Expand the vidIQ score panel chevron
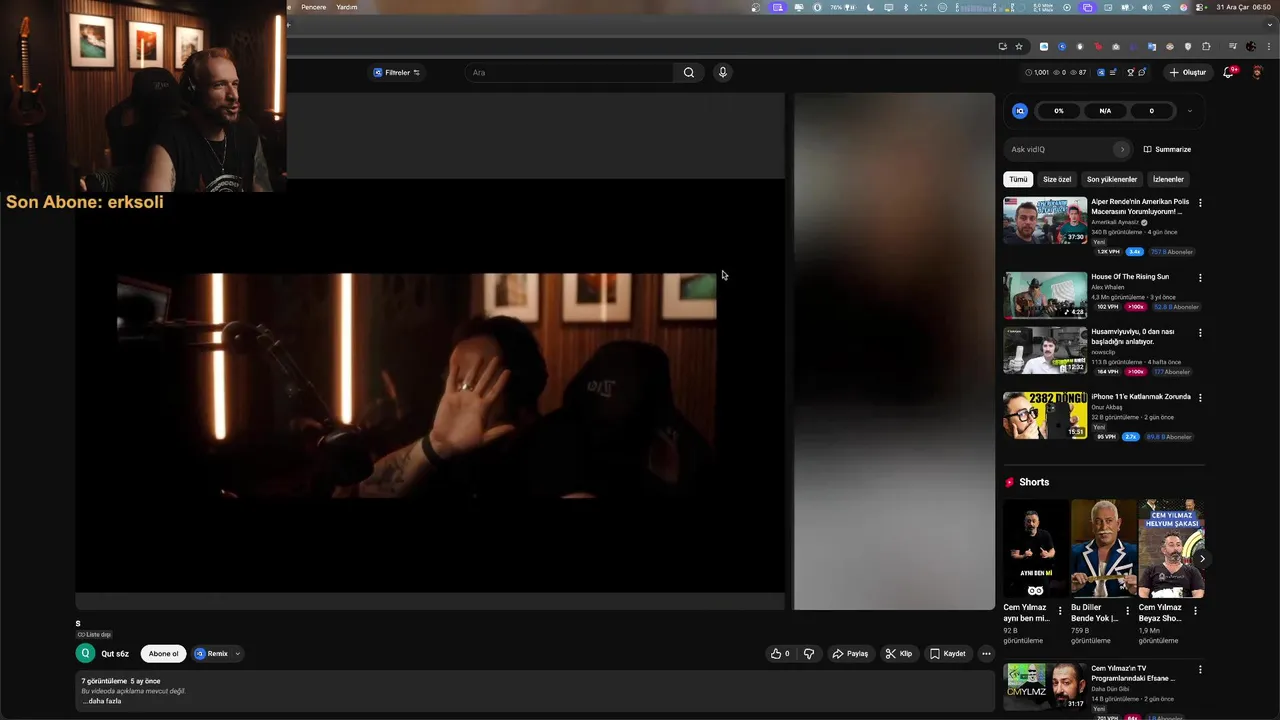This screenshot has width=1280, height=720. pyautogui.click(x=1189, y=111)
